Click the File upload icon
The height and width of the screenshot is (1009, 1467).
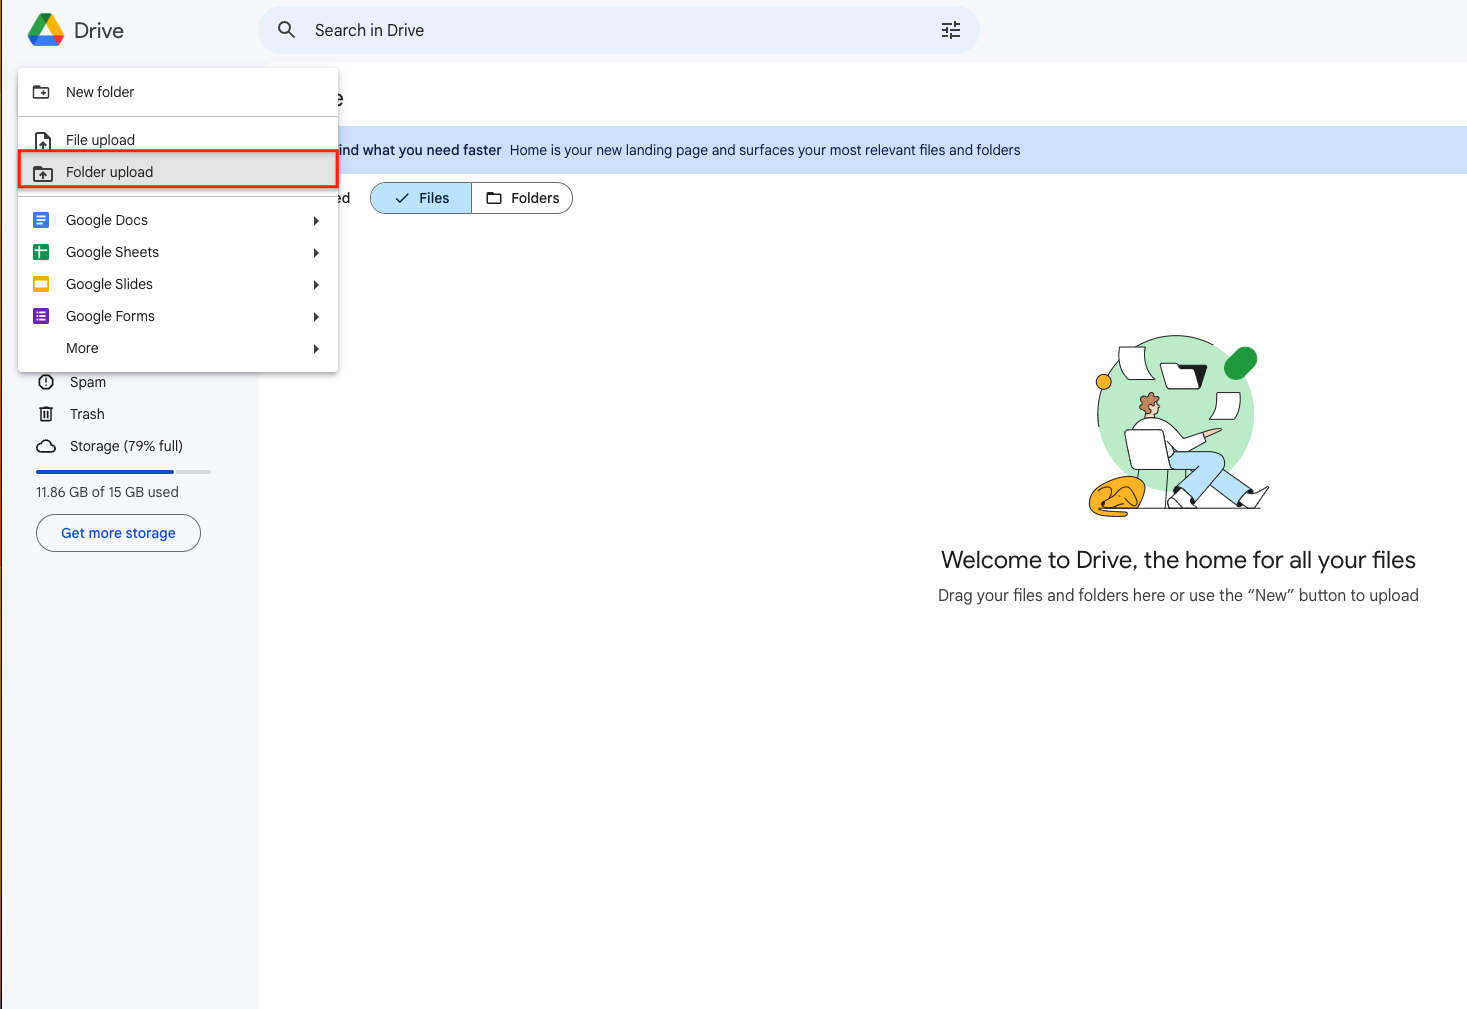[42, 141]
